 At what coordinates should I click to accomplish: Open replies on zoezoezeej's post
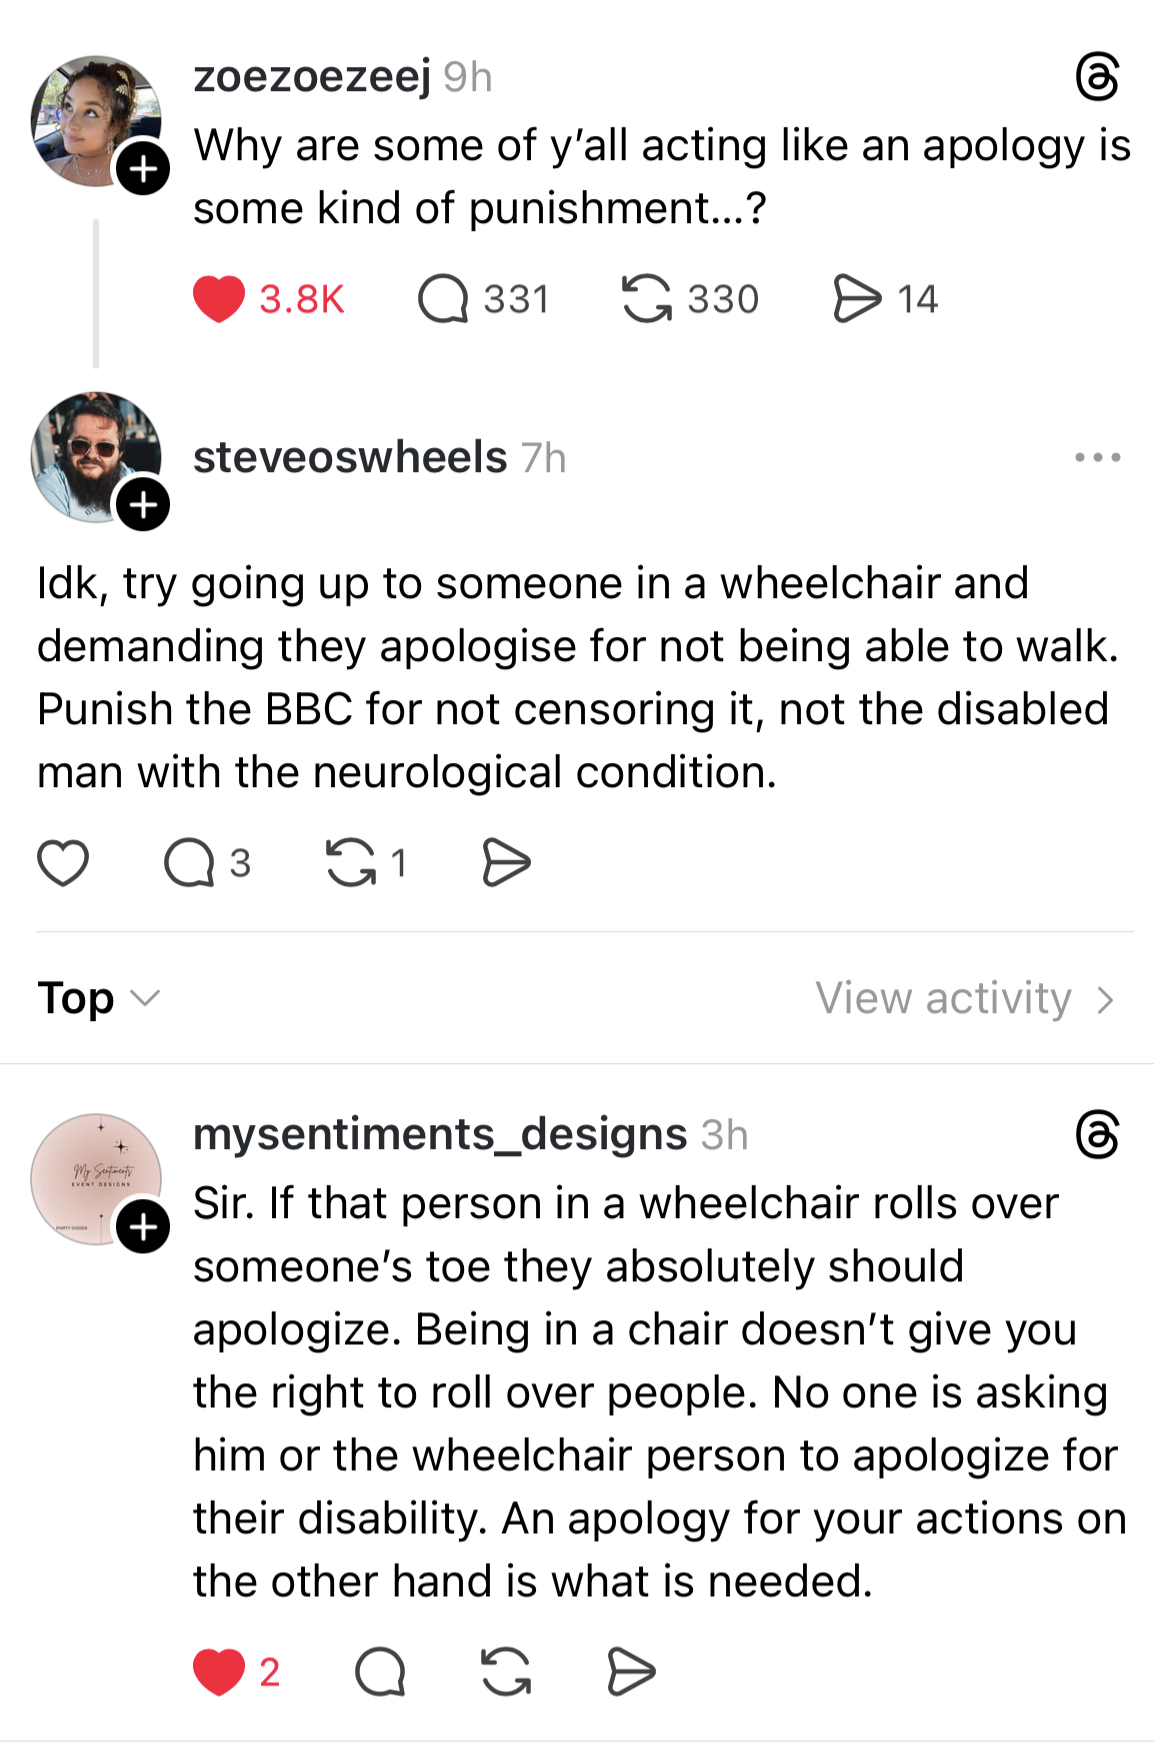point(443,299)
